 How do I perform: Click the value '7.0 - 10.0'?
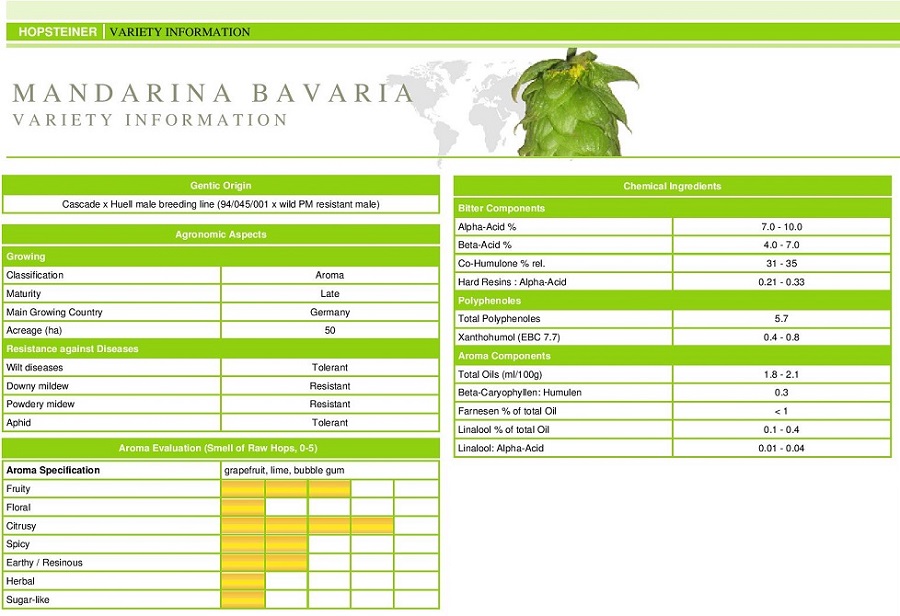click(781, 227)
